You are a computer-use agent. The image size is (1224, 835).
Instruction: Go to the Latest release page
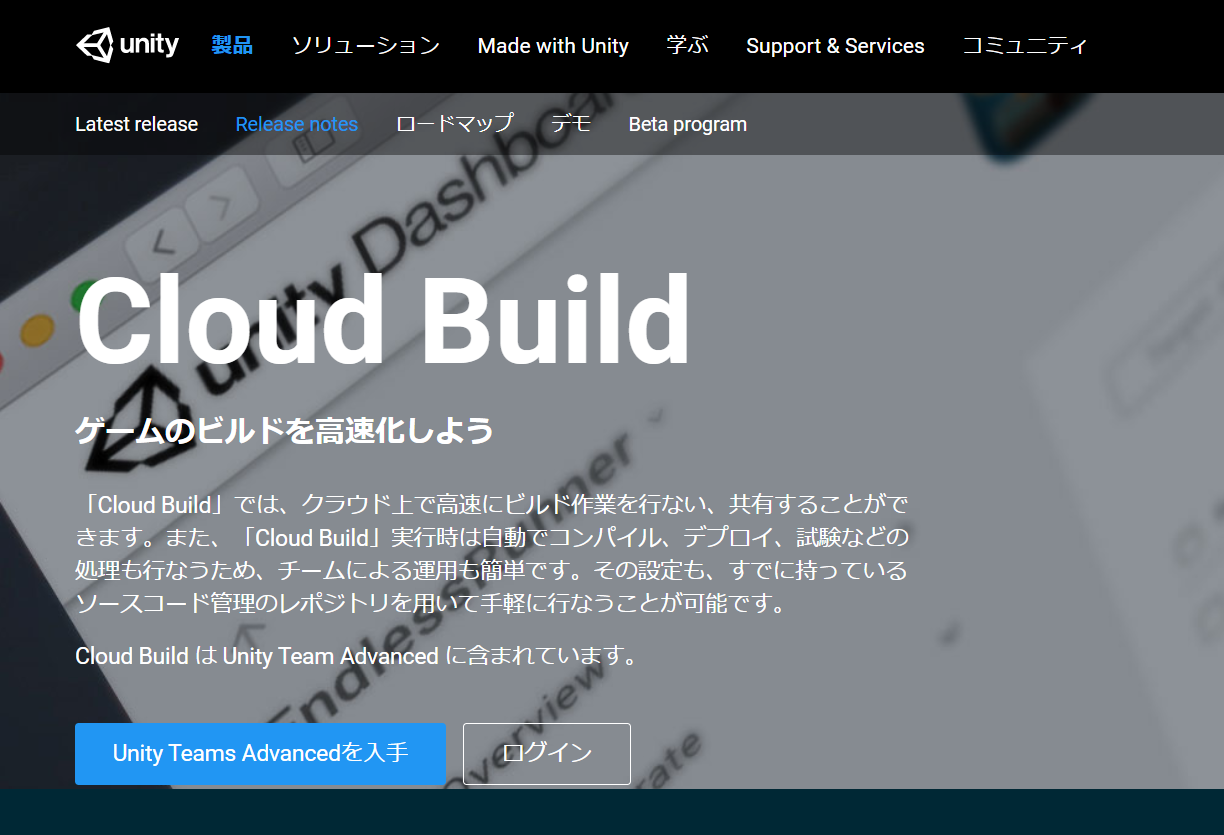(136, 124)
